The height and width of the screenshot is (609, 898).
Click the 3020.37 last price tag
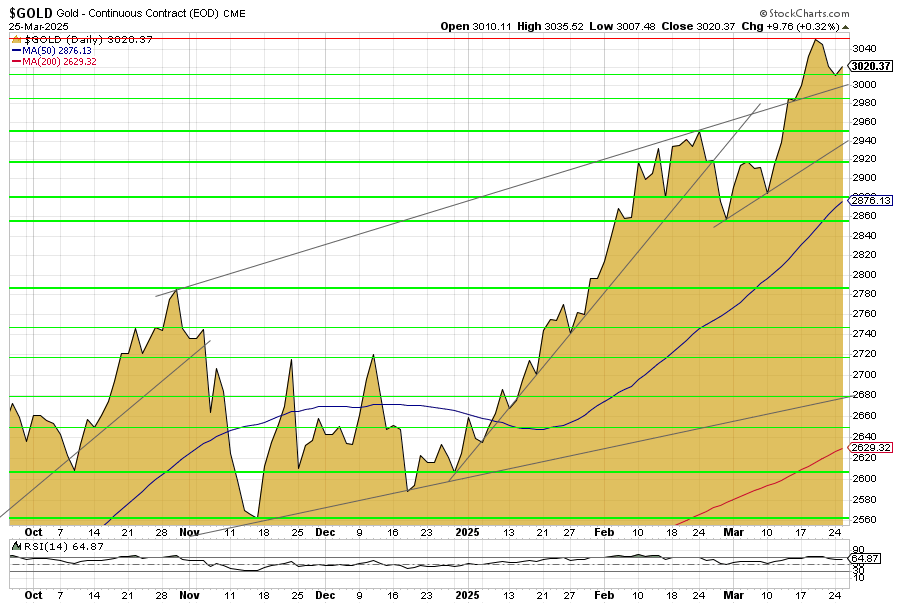[x=872, y=66]
